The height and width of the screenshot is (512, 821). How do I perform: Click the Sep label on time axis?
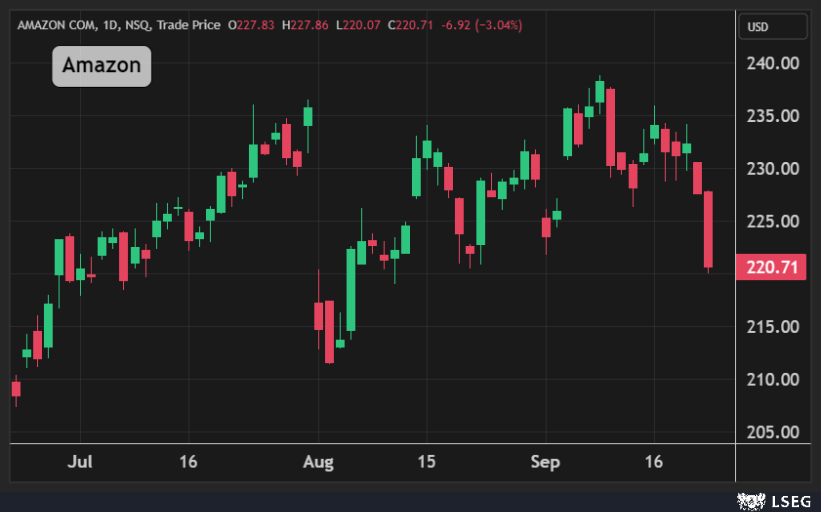tap(546, 462)
